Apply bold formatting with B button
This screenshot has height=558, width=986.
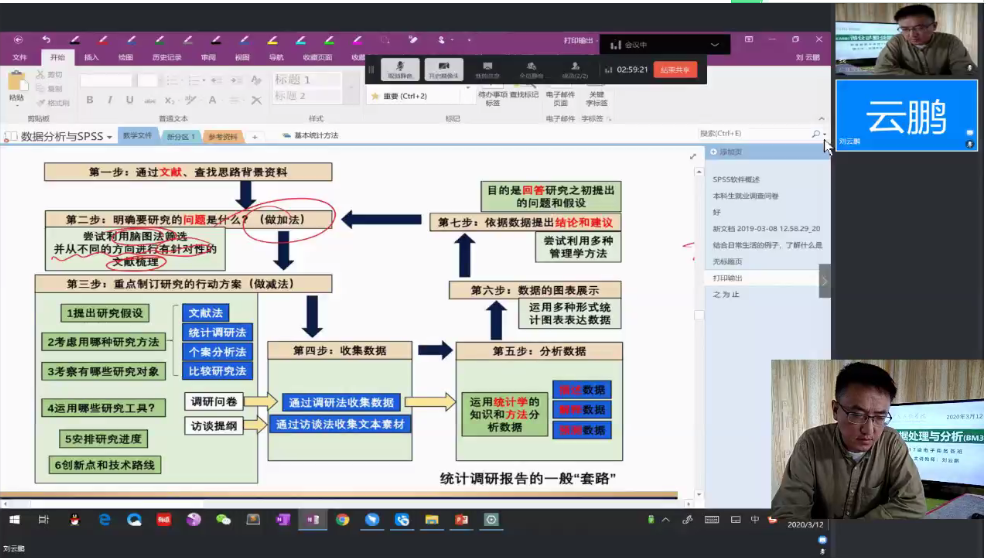[x=90, y=100]
